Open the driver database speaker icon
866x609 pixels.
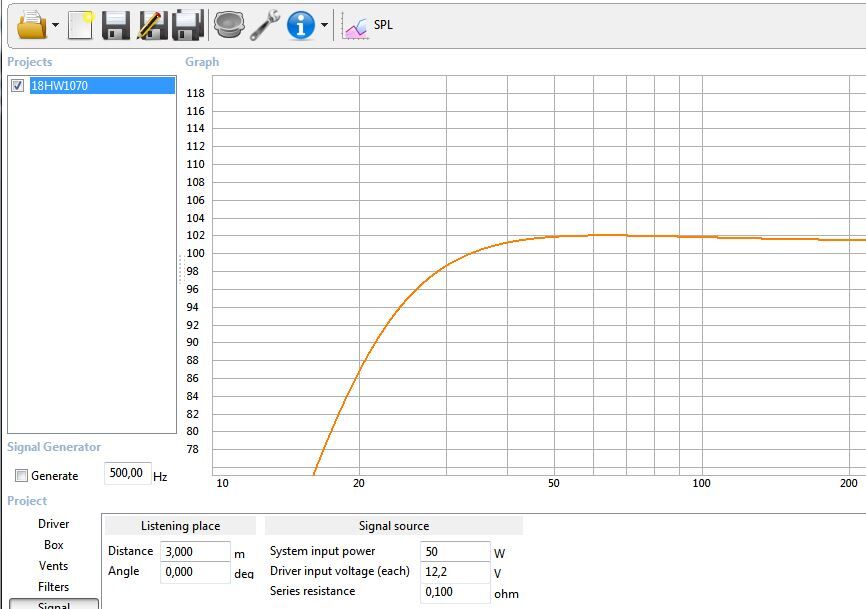click(229, 25)
